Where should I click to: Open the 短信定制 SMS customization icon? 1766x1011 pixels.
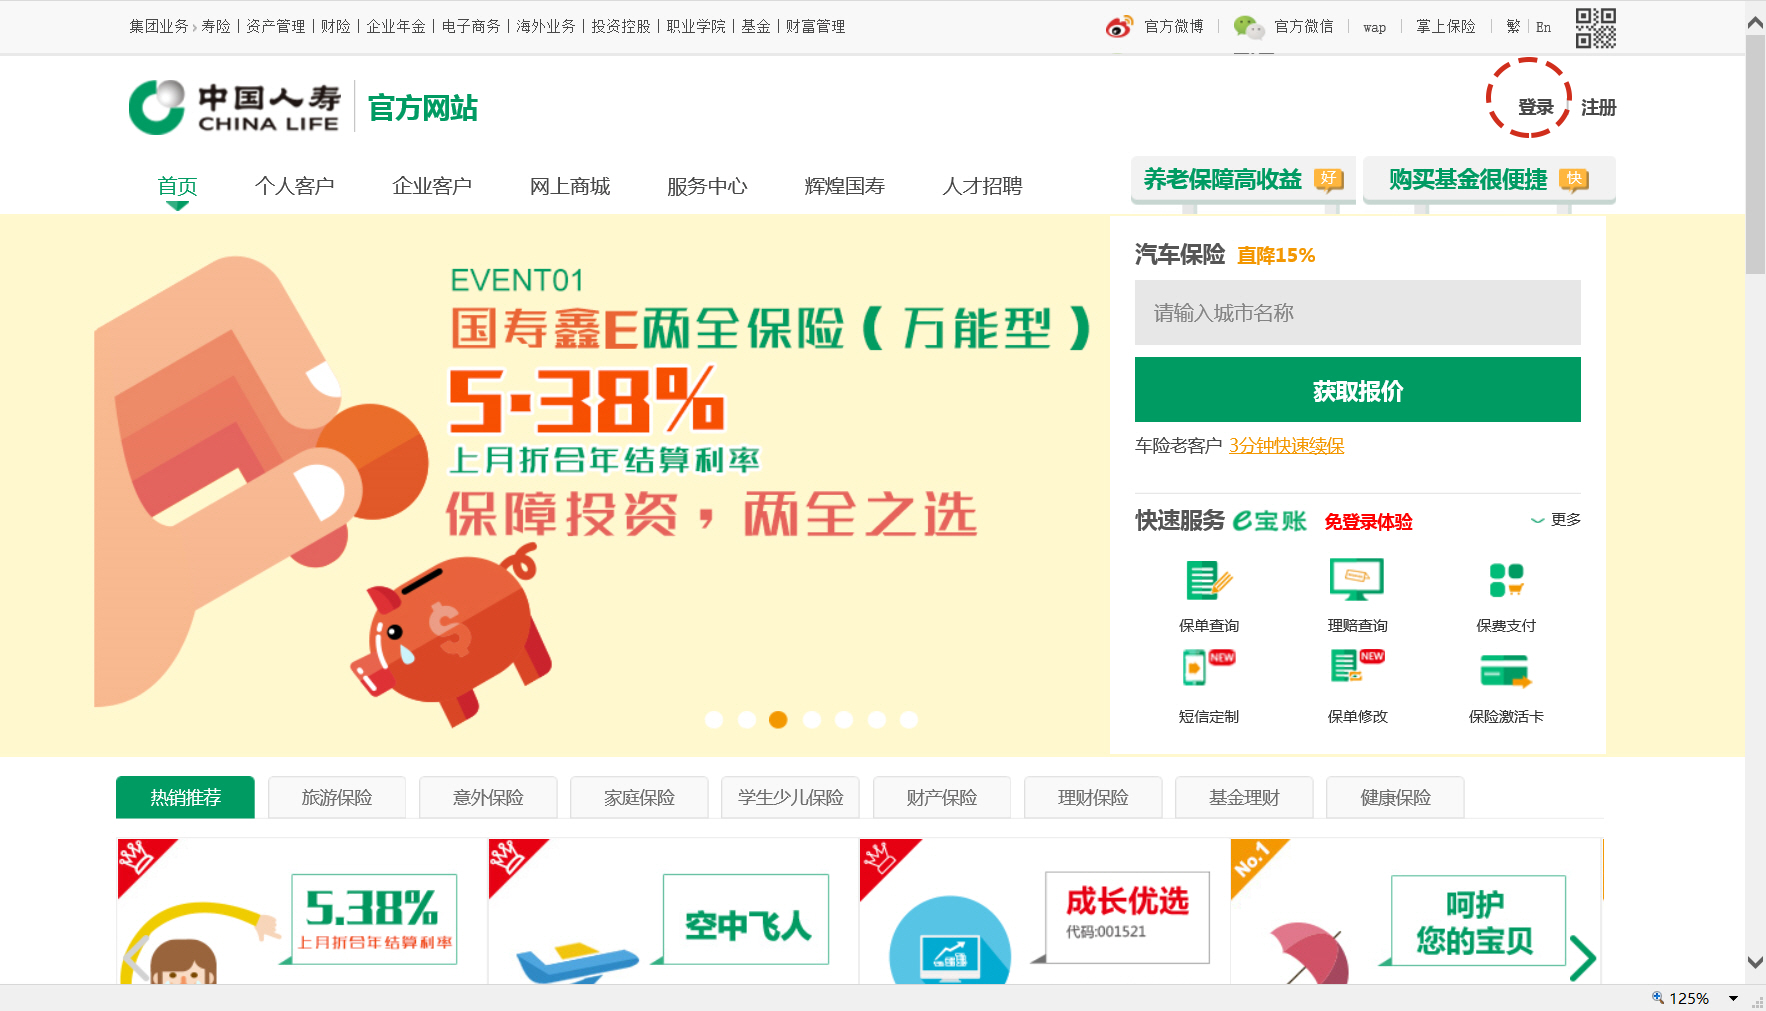coord(1208,667)
